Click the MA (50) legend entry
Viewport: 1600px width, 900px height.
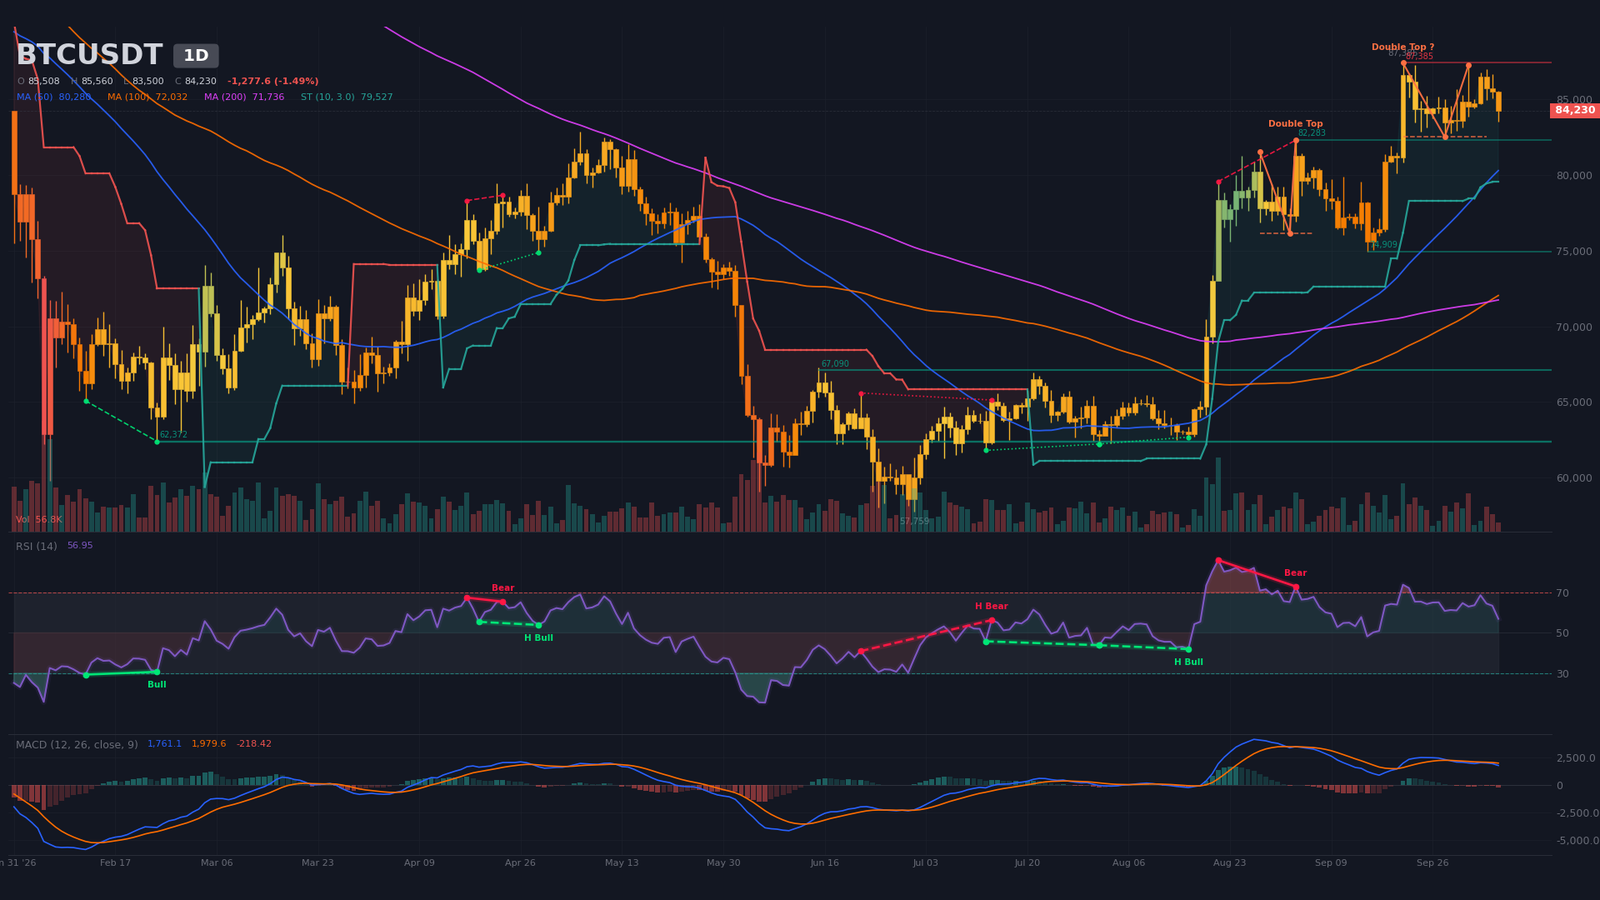coord(54,97)
